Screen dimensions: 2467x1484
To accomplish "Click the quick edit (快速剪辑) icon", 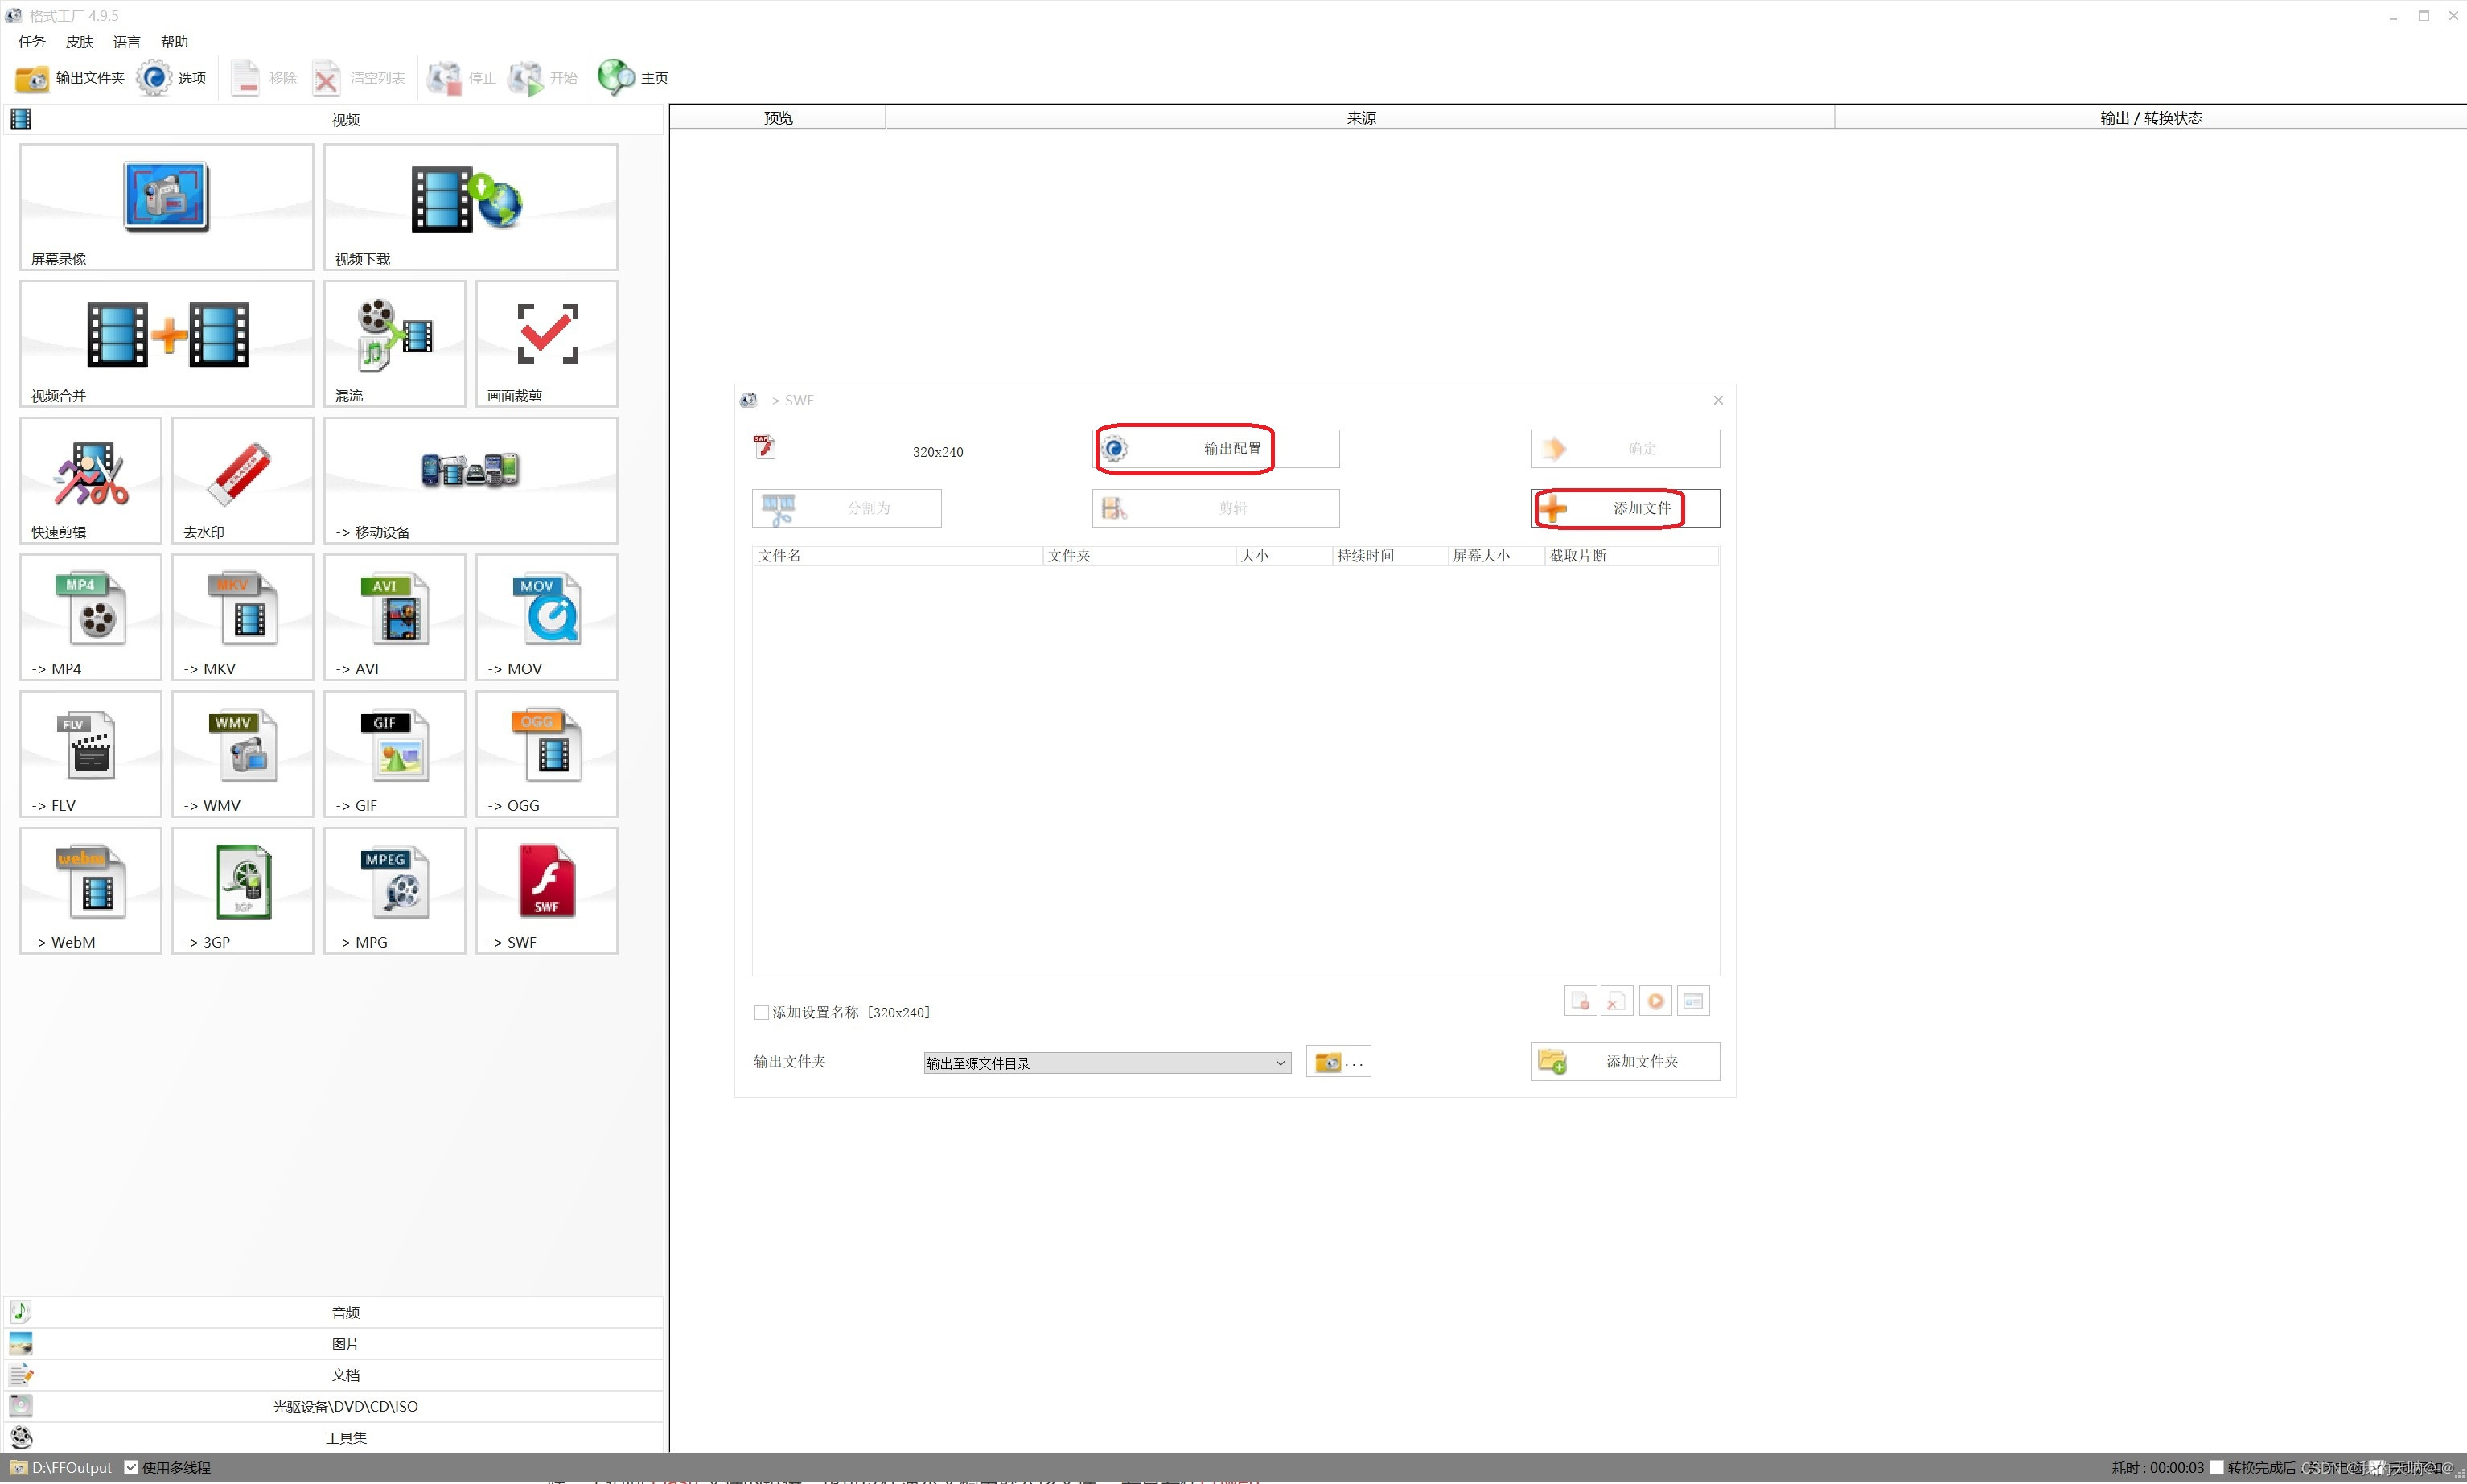I will coord(90,479).
